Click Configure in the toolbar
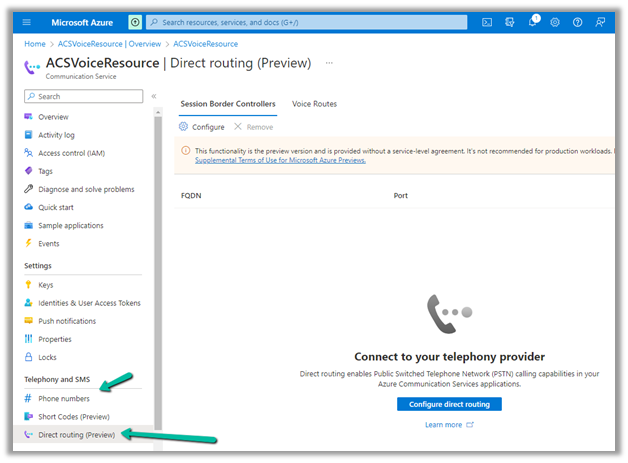Image resolution: width=628 pixels, height=463 pixels. click(x=201, y=127)
